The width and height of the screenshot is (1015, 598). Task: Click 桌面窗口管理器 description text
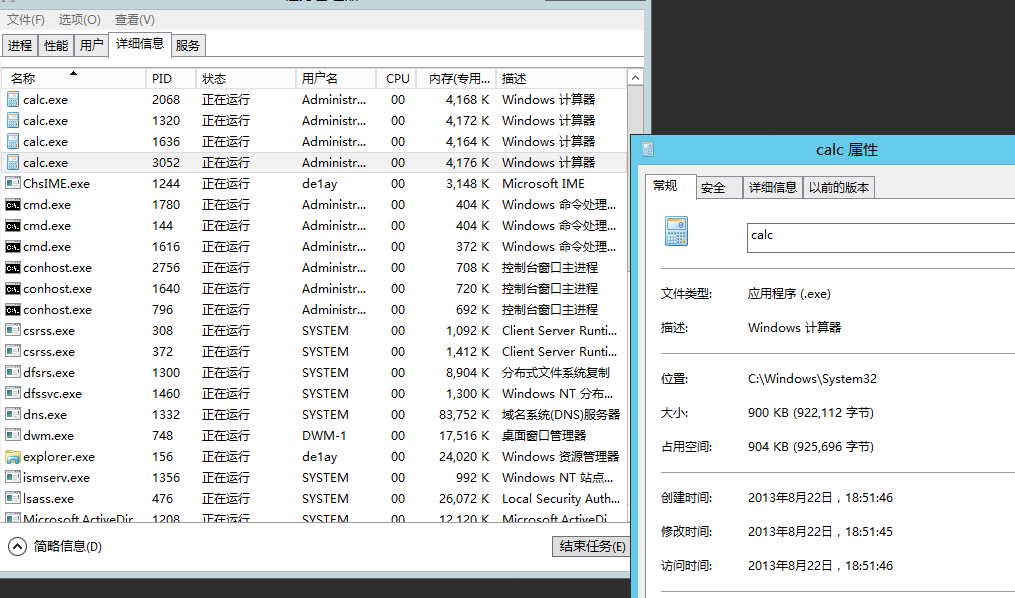pos(544,436)
